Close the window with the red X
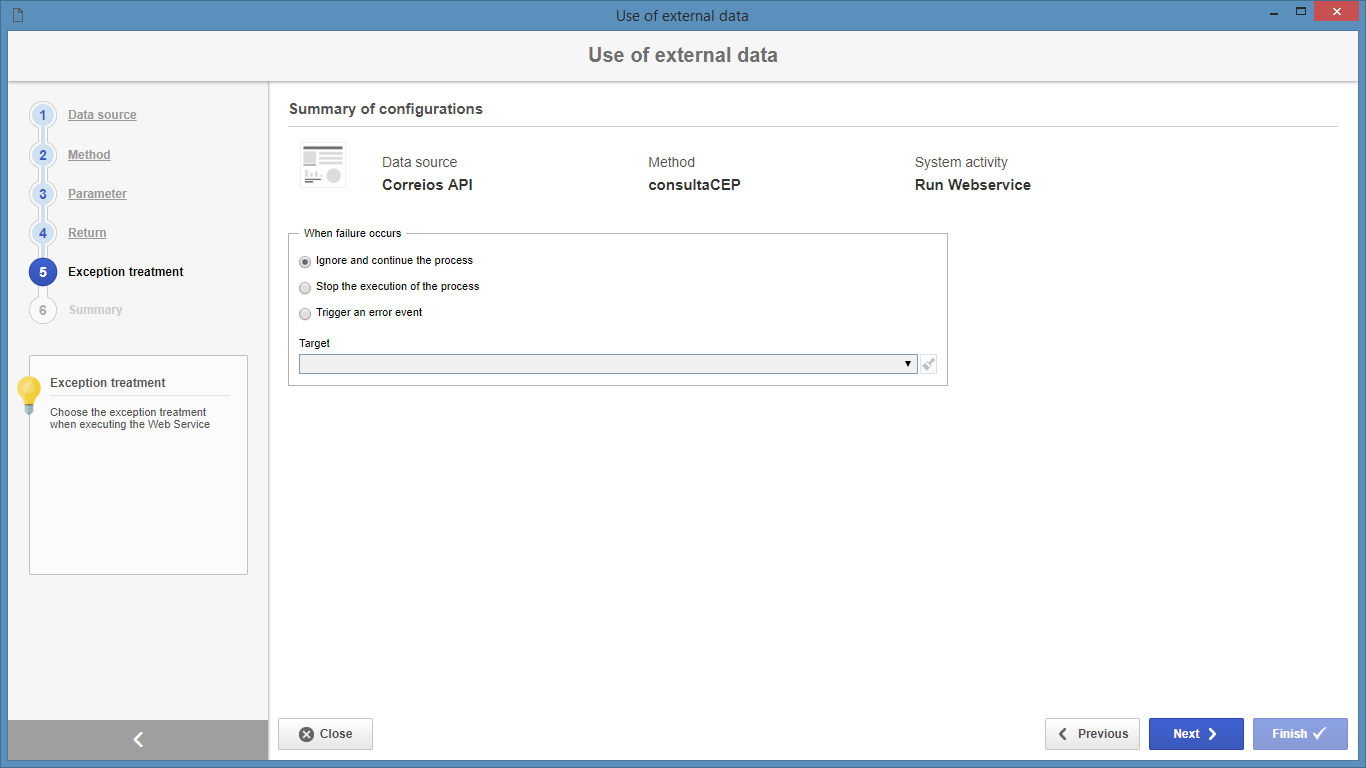Viewport: 1366px width, 768px height. coord(1337,12)
